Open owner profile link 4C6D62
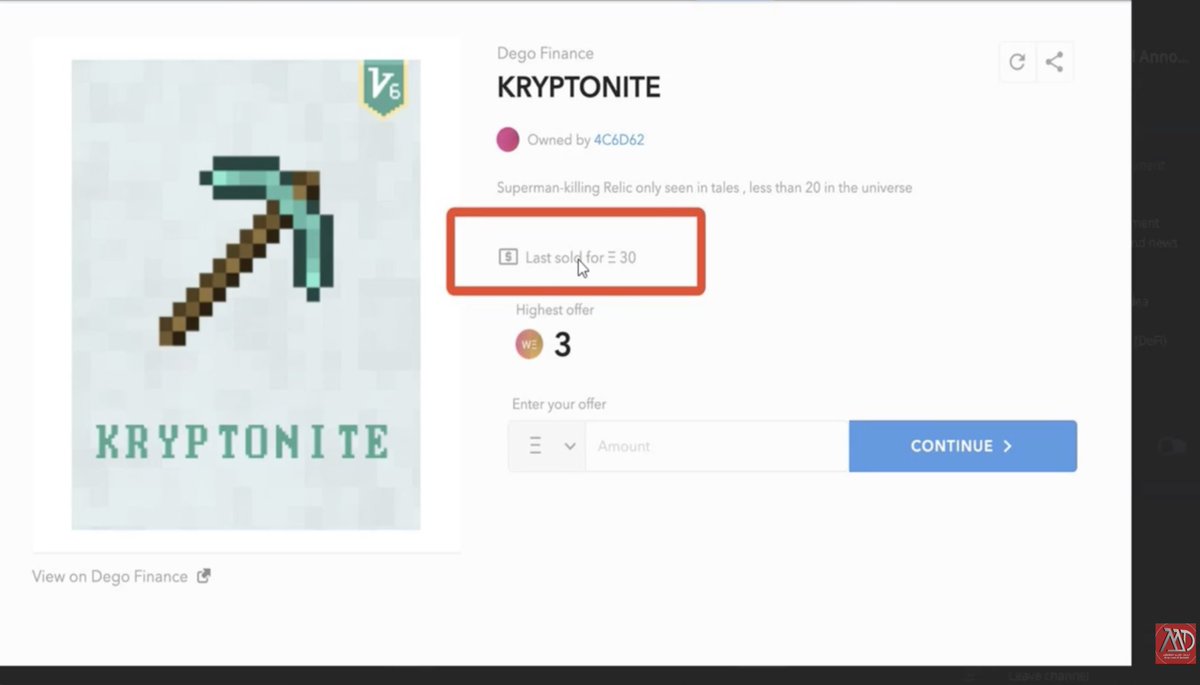This screenshot has height=685, width=1200. pos(619,140)
